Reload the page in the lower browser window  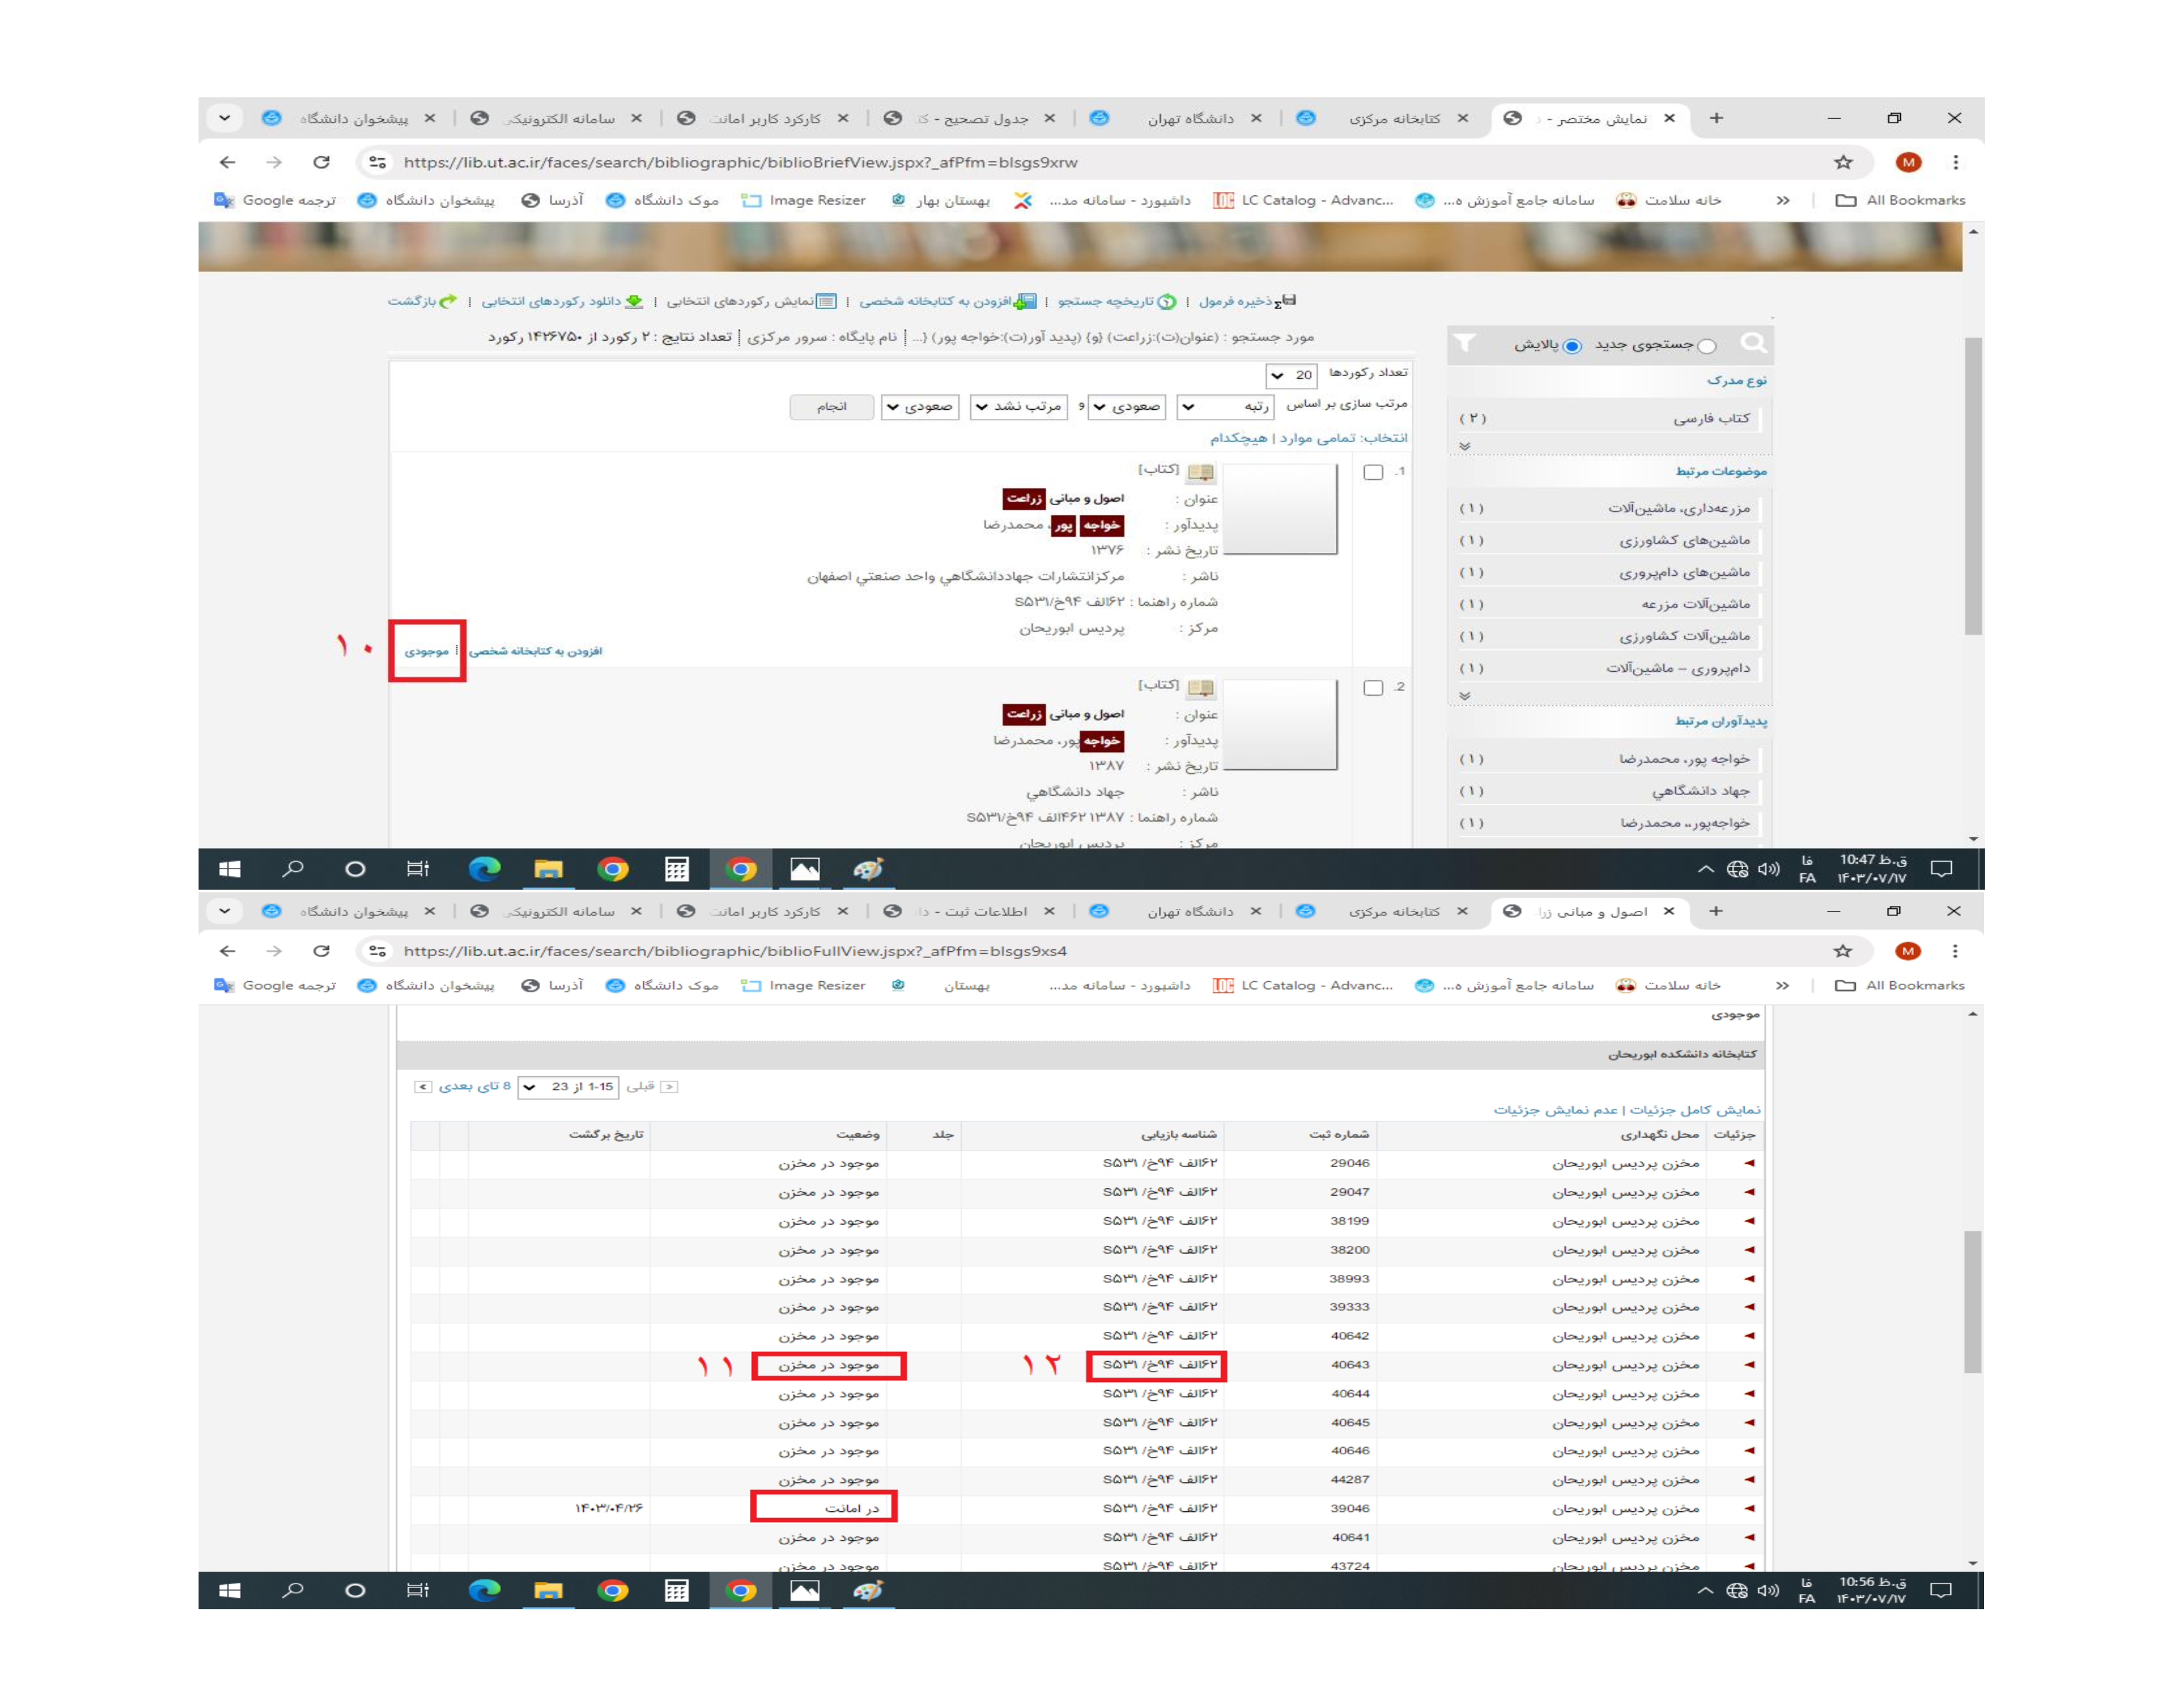click(x=321, y=951)
